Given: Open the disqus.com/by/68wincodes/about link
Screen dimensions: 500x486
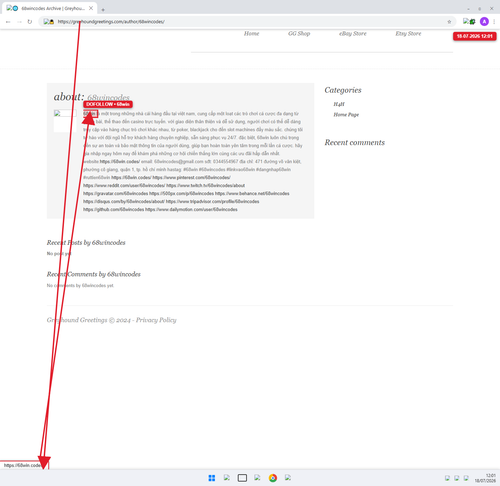Looking at the screenshot, I should [x=124, y=202].
